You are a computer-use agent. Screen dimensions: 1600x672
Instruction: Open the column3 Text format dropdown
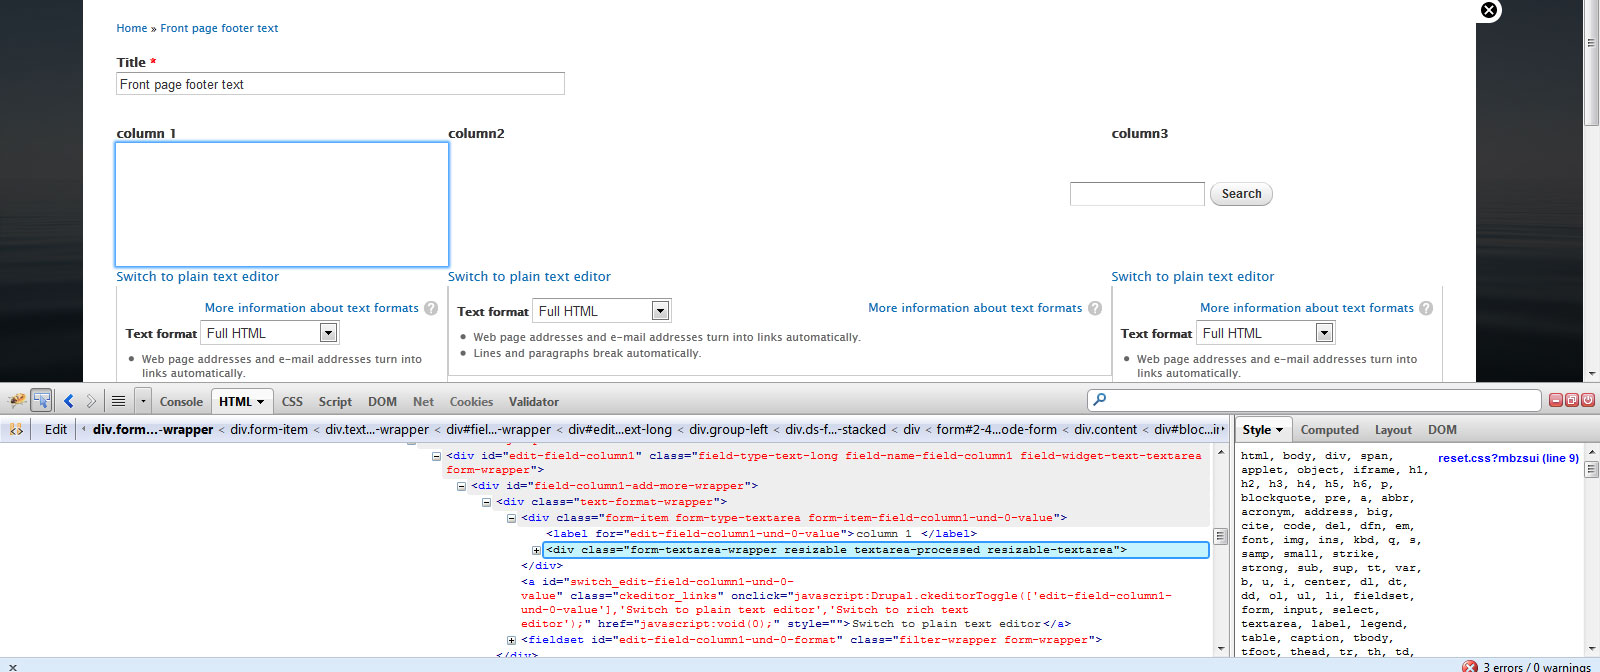click(x=1266, y=333)
